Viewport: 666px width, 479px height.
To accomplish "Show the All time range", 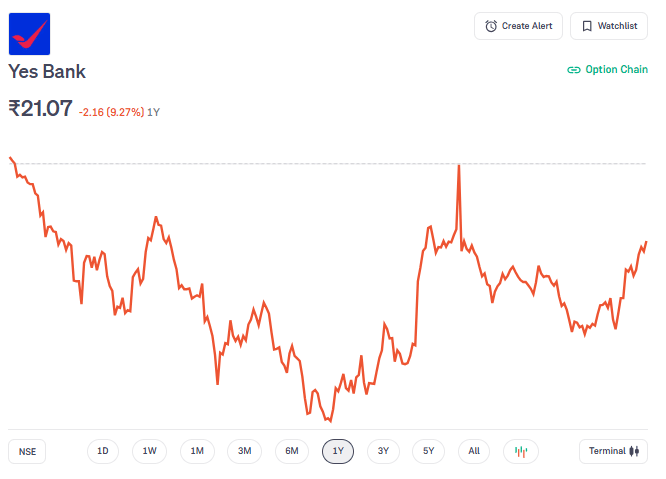I will (x=474, y=451).
